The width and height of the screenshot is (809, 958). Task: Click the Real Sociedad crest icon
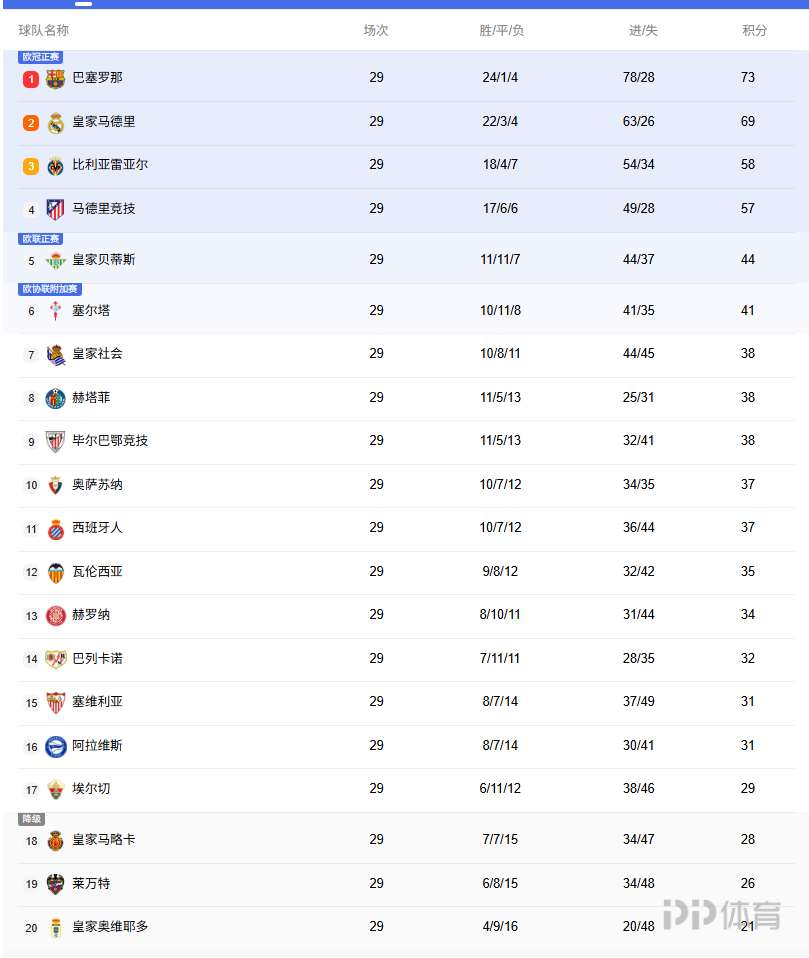(56, 354)
